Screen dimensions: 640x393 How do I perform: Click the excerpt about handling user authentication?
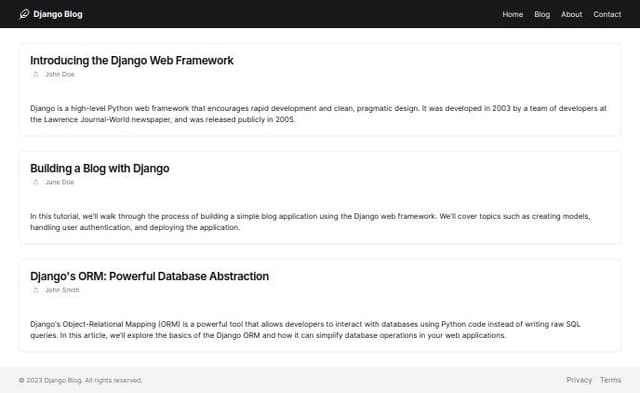310,222
